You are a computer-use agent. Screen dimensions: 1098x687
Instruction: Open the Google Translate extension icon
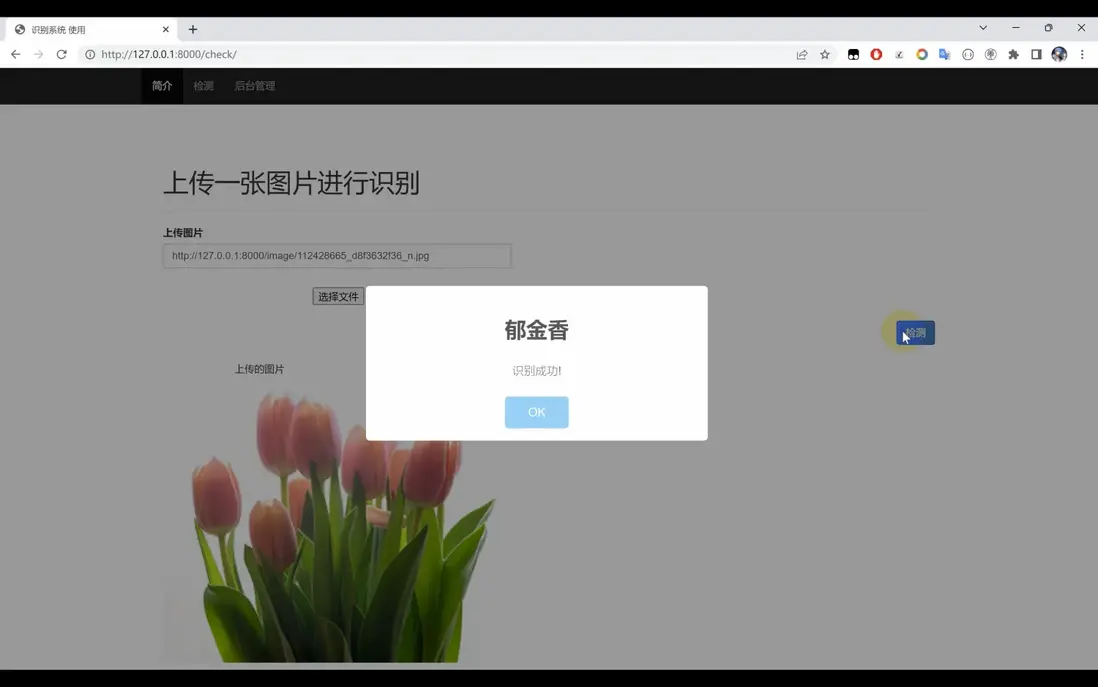(x=944, y=54)
